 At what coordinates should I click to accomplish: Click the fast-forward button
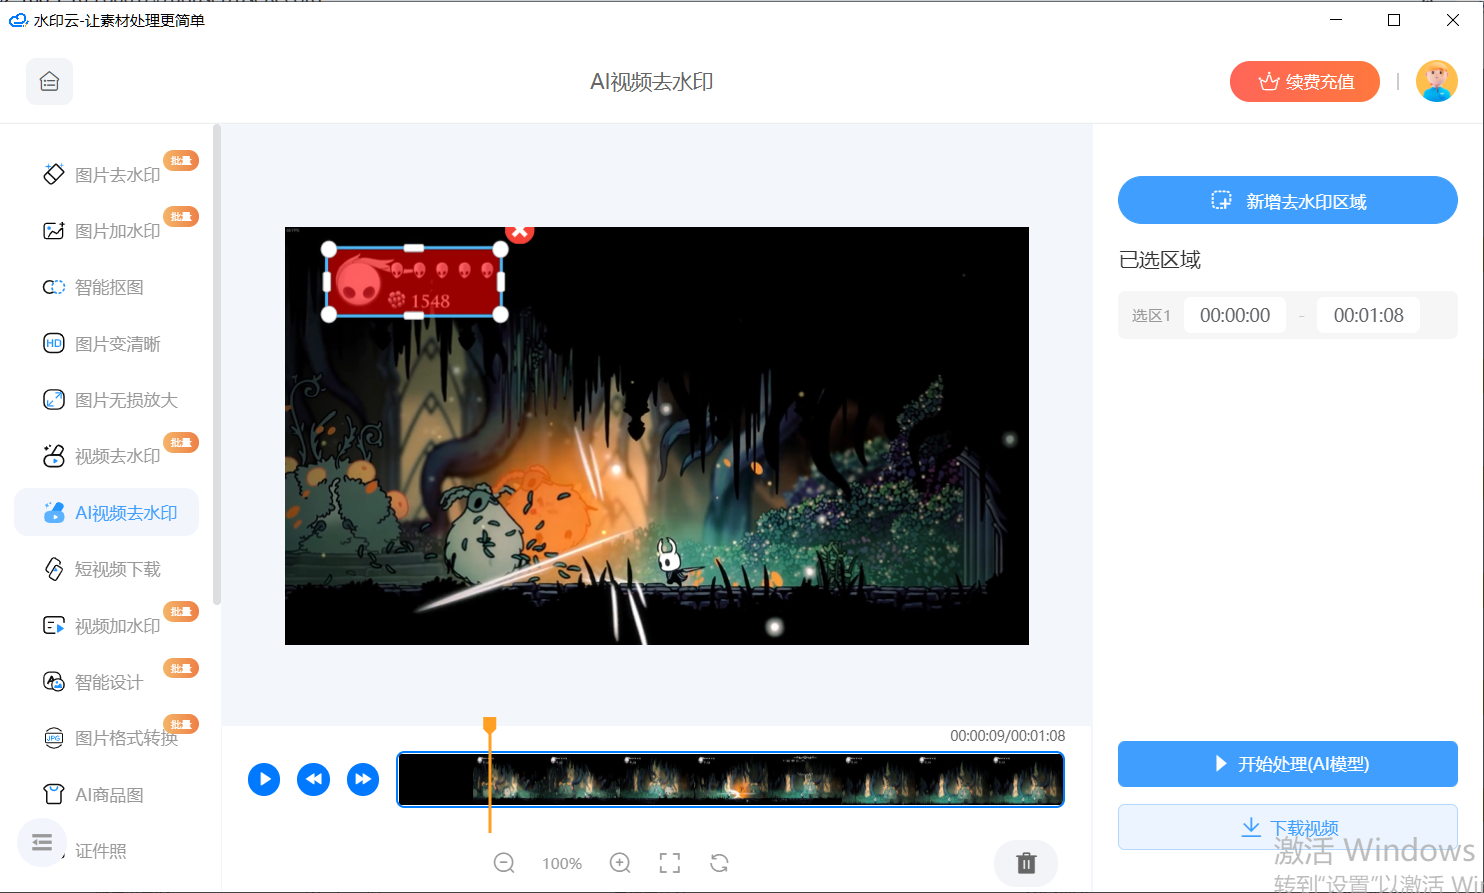coord(363,779)
